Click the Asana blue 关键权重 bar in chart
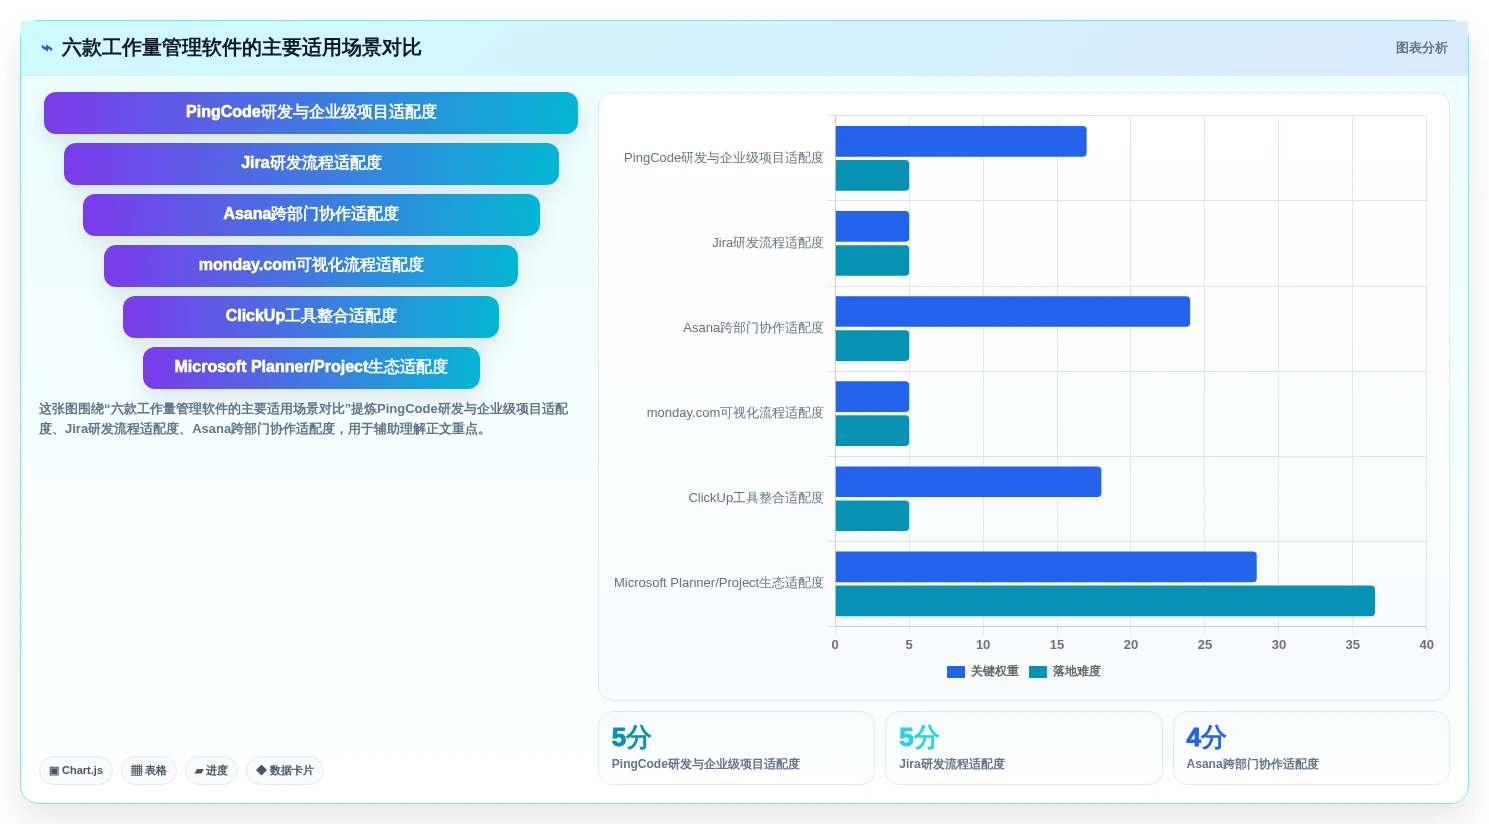The image size is (1489, 824). click(x=1013, y=312)
